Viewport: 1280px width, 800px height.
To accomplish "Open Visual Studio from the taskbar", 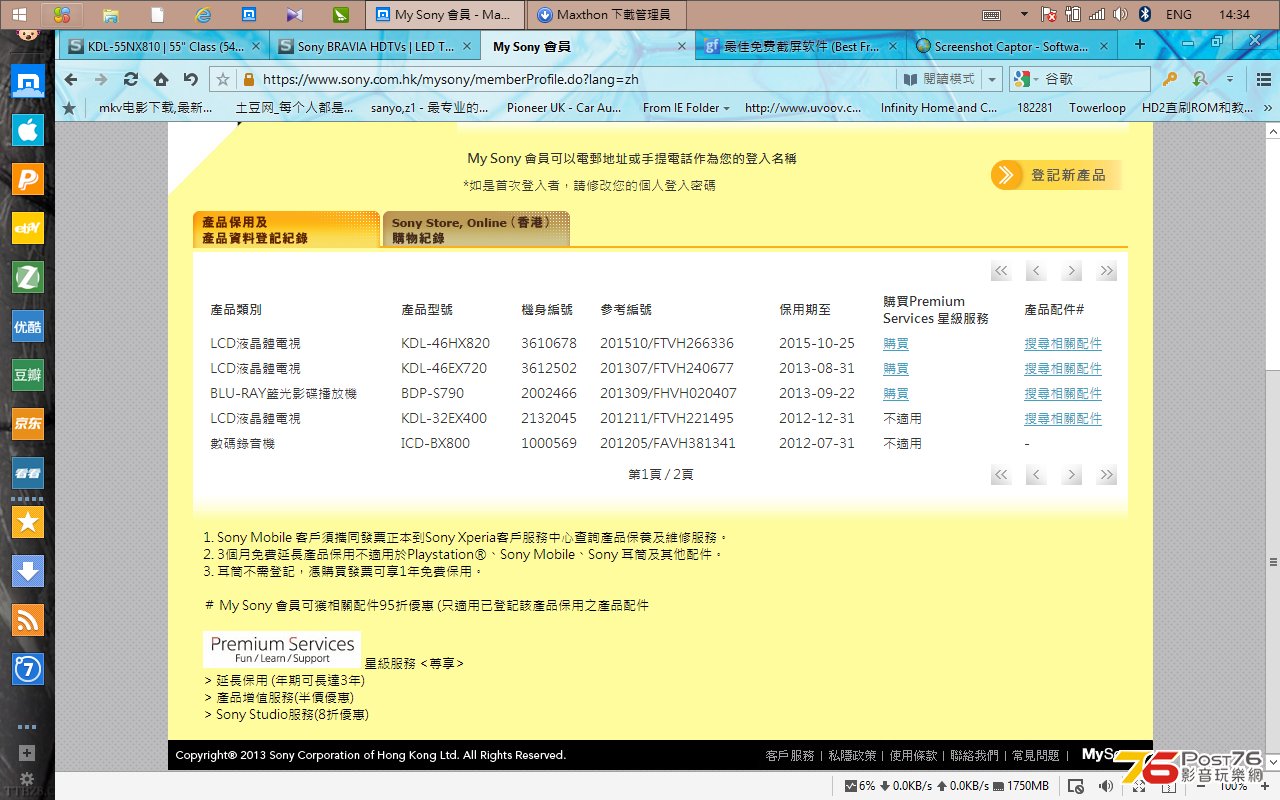I will click(294, 15).
